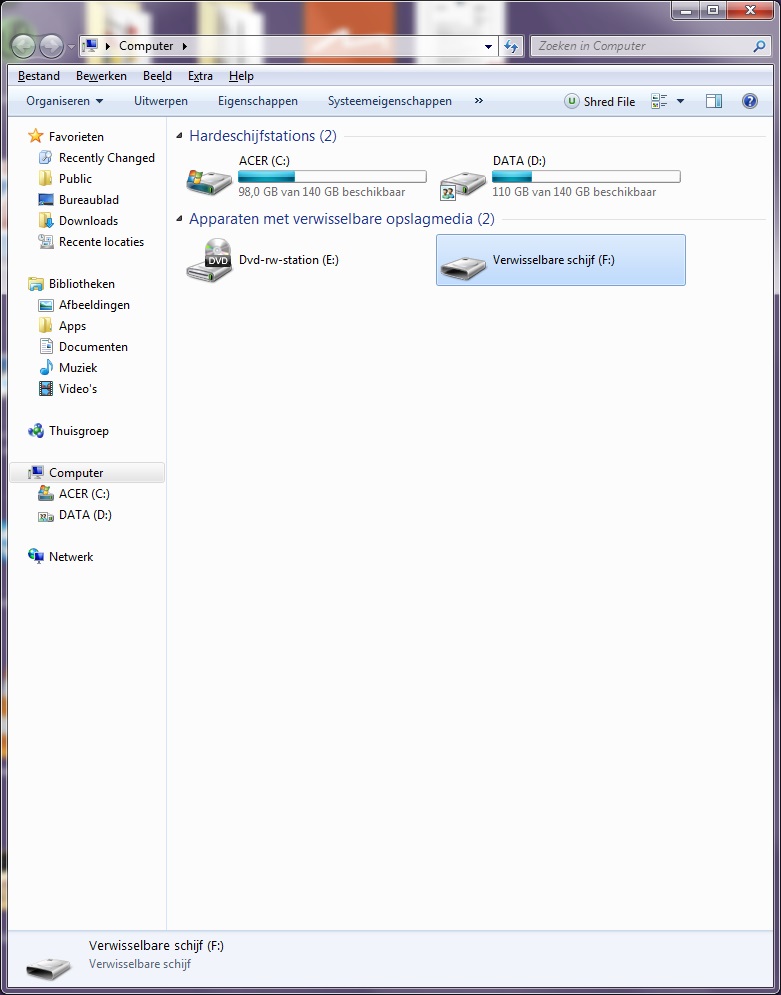Maximize the Explorer window
Screen dimensions: 781x995
714,10
